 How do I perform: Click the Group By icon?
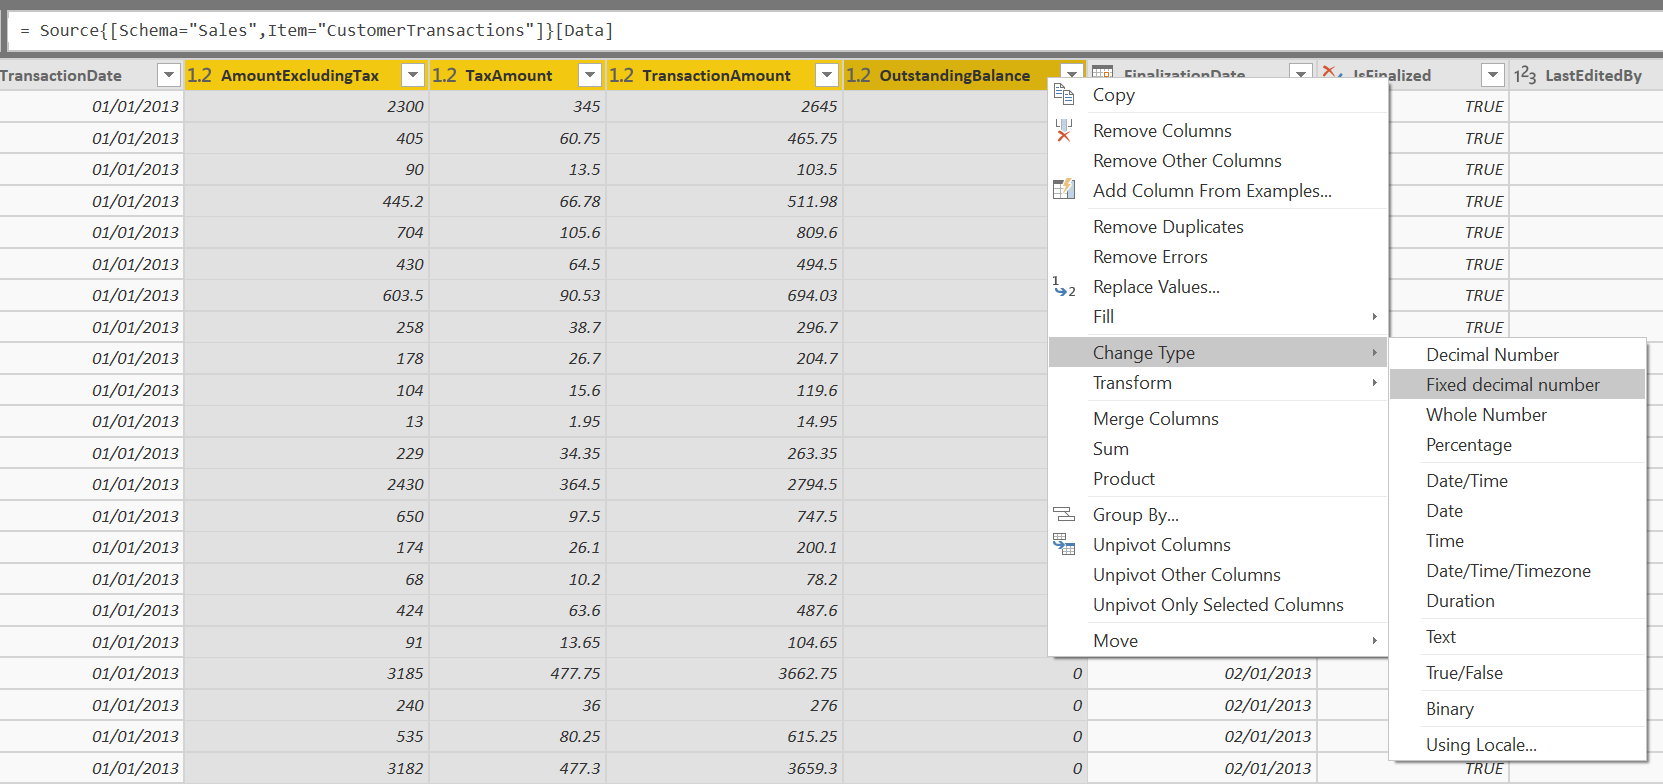(x=1064, y=515)
